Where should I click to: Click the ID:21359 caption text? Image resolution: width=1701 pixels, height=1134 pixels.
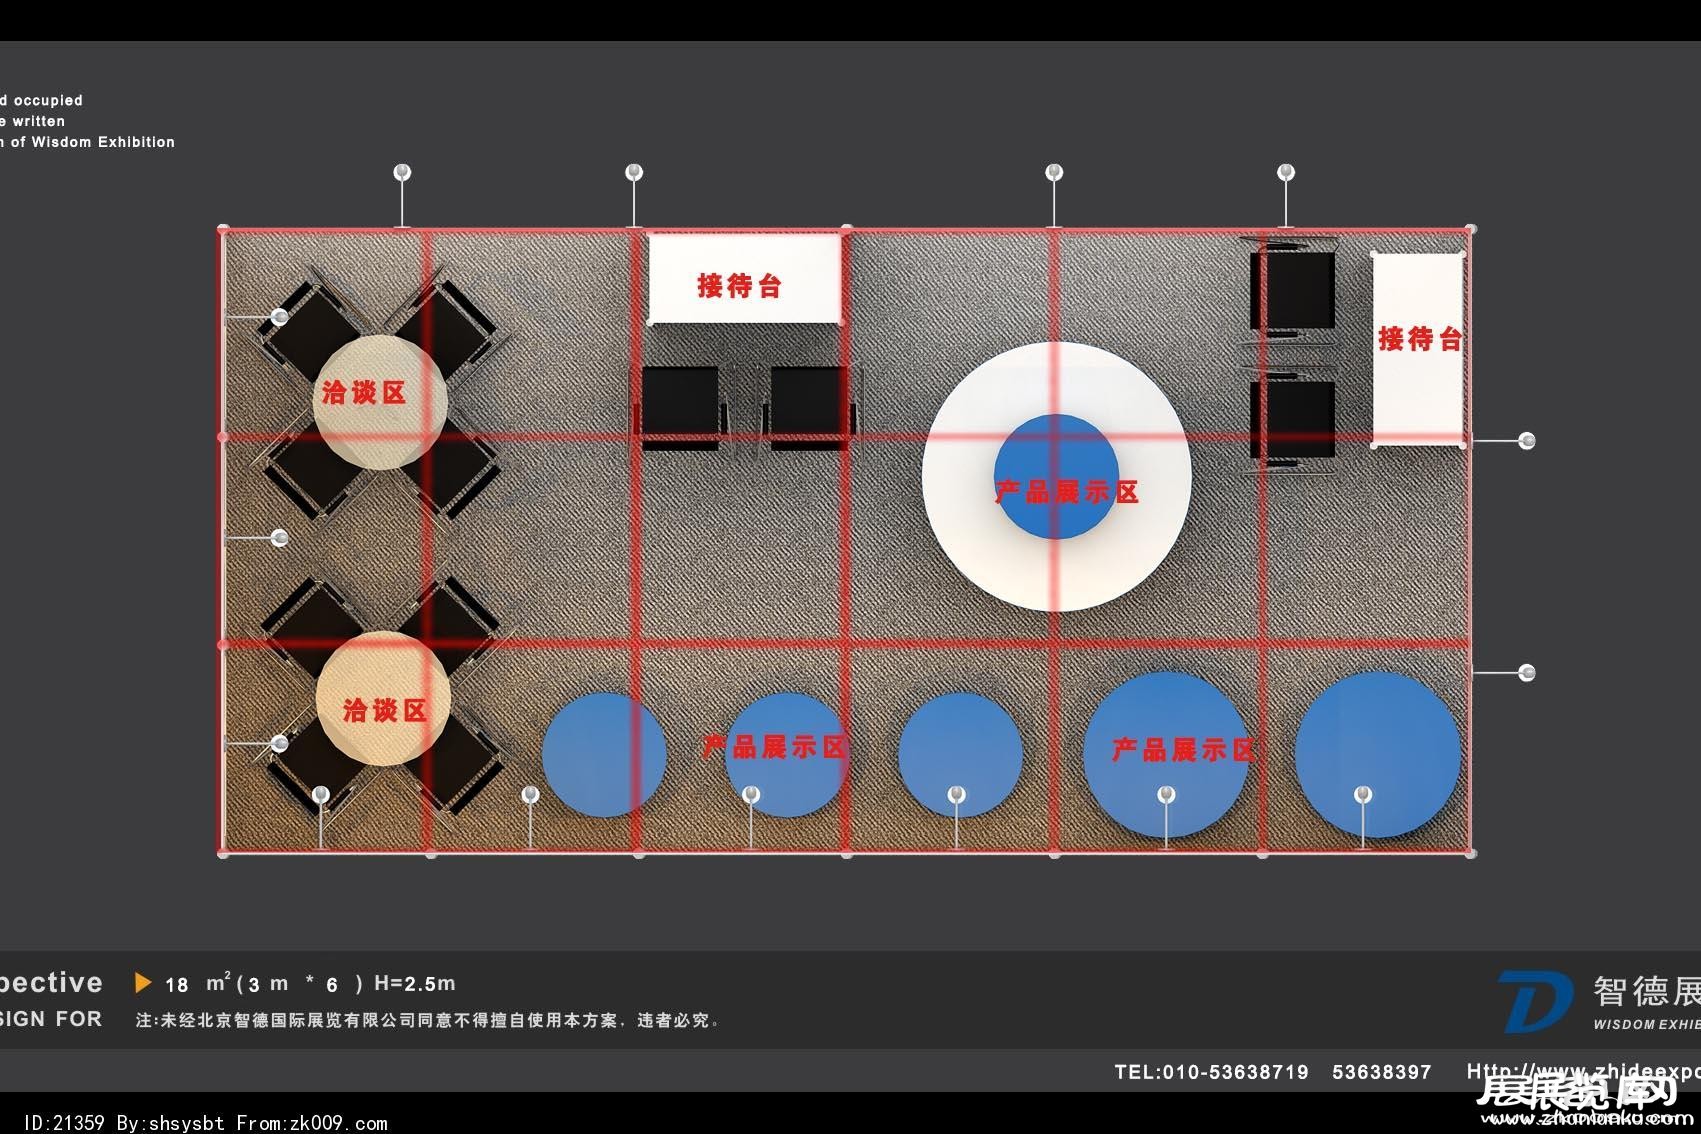63,1123
